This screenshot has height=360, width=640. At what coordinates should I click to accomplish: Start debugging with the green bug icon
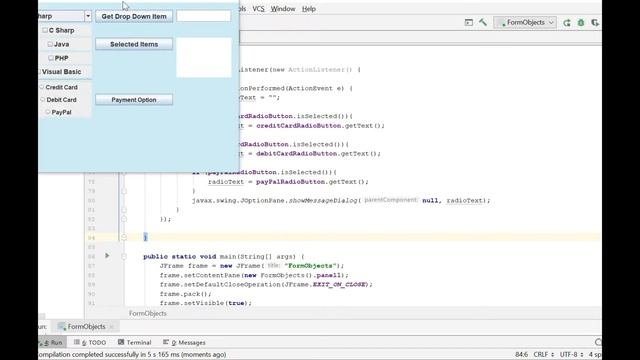(x=581, y=23)
